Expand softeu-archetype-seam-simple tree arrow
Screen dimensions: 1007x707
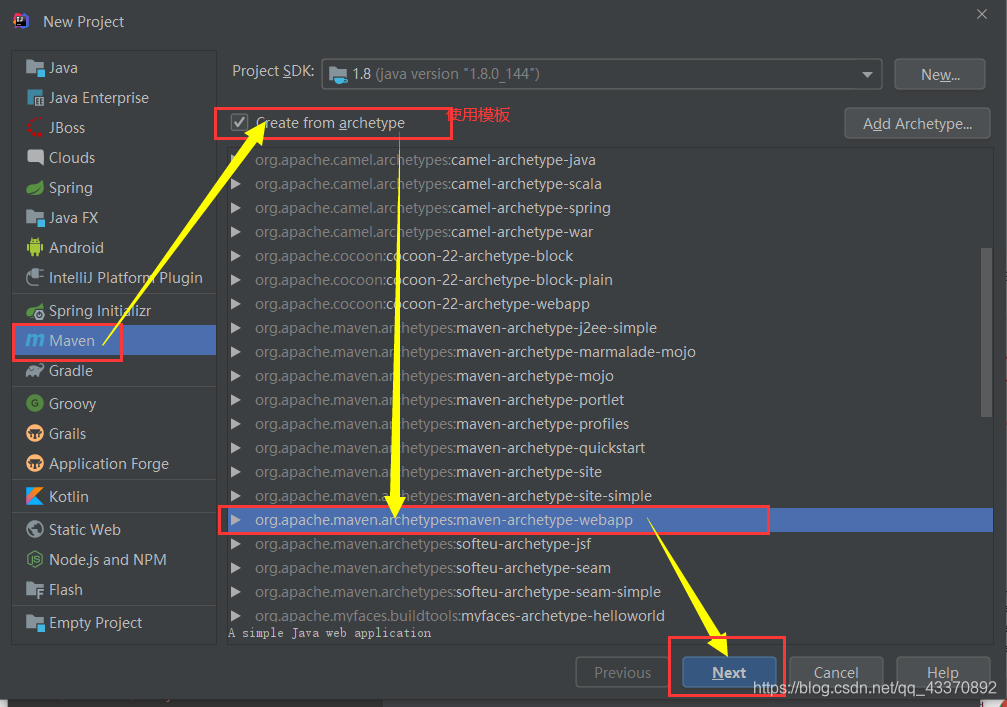click(x=236, y=591)
